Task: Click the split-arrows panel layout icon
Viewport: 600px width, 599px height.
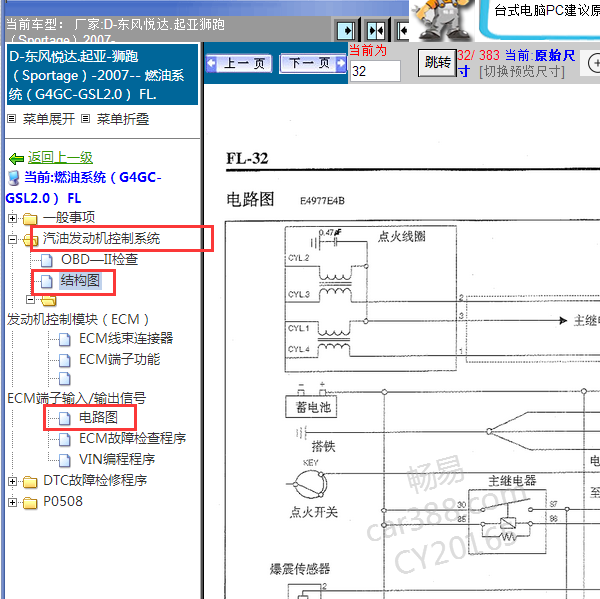Action: click(376, 31)
